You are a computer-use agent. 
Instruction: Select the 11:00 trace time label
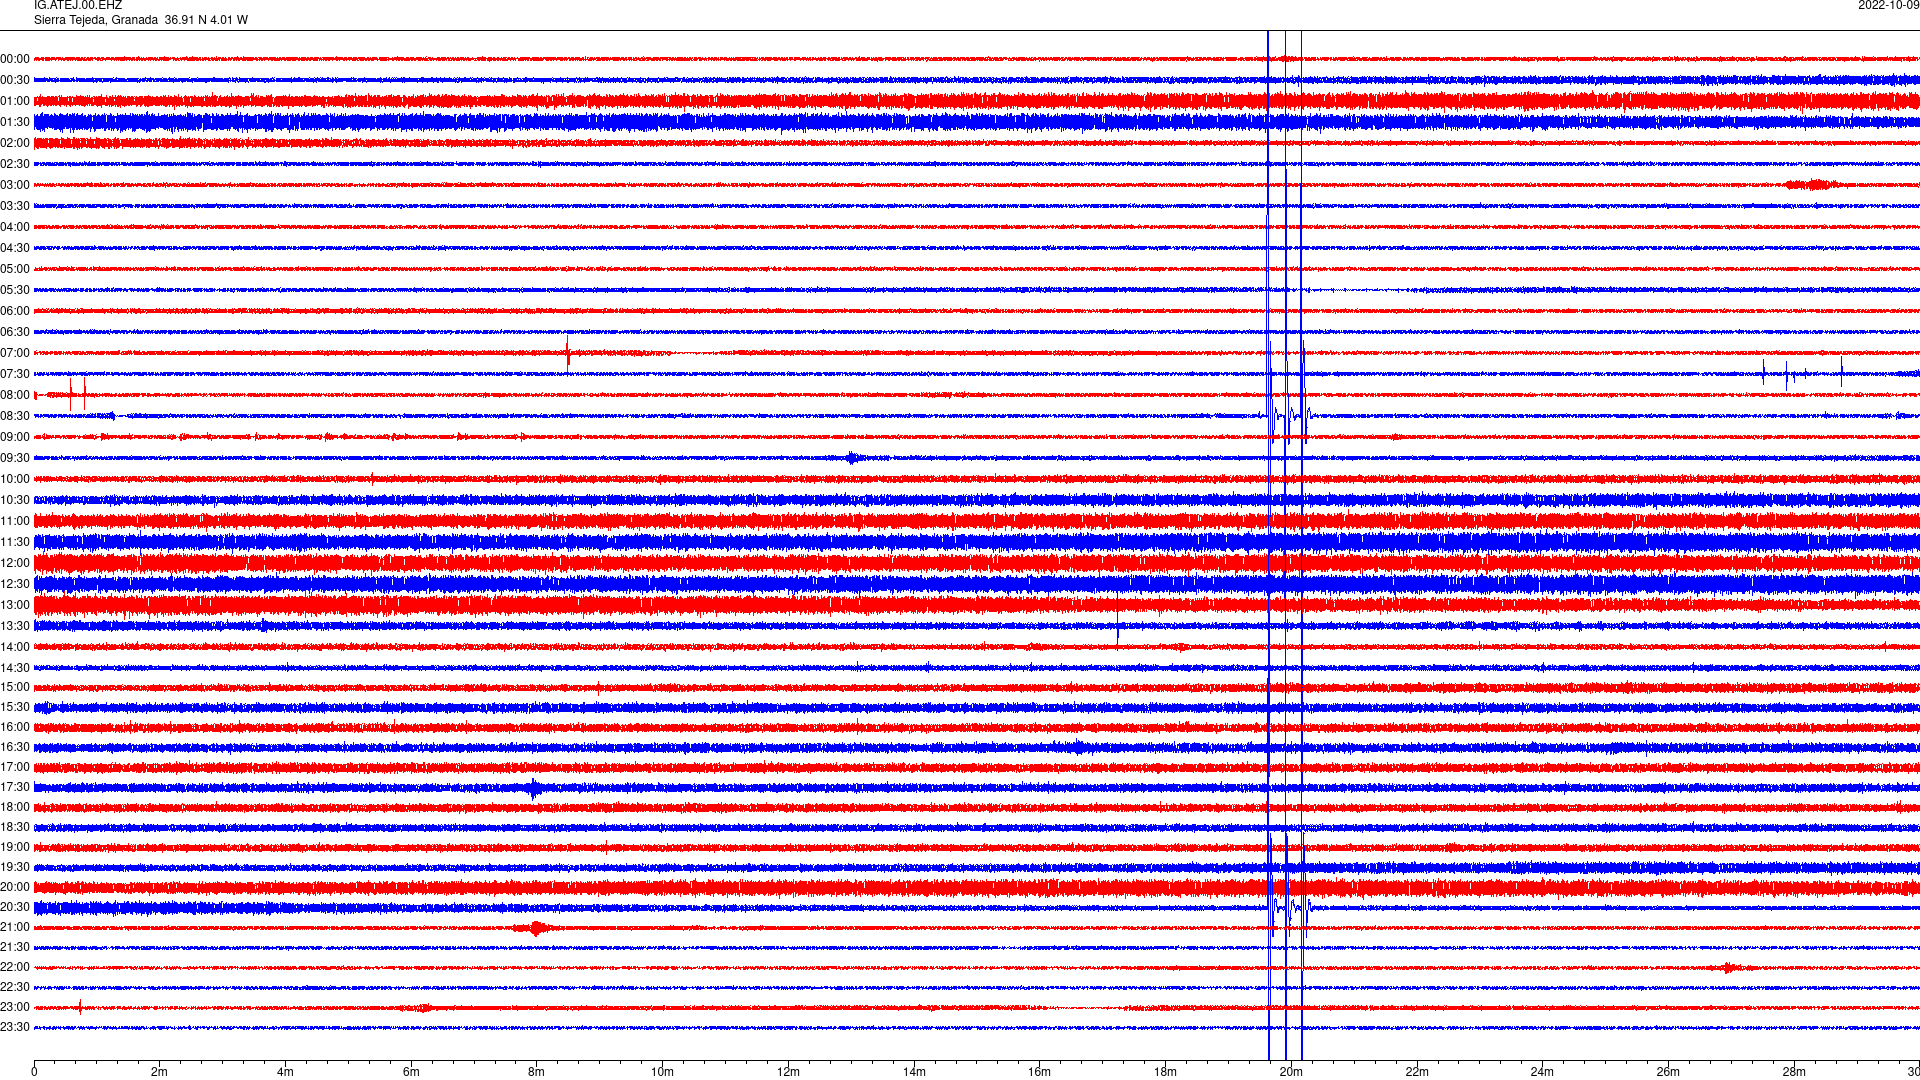click(x=15, y=521)
